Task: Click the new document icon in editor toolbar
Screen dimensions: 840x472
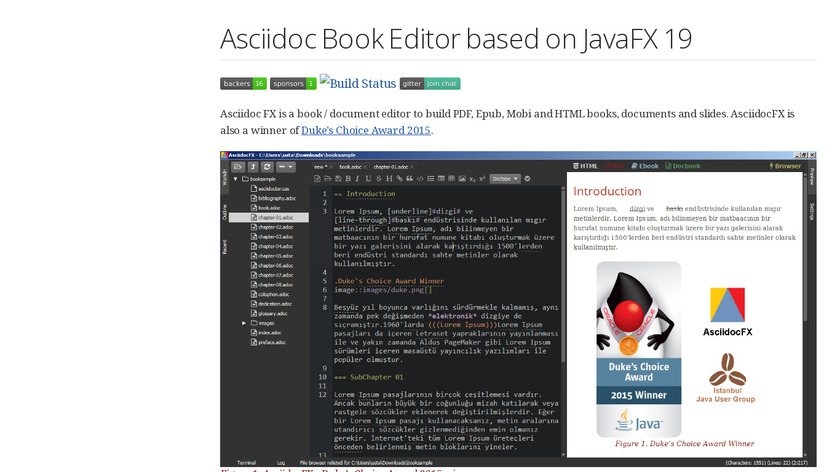Action: (x=317, y=179)
